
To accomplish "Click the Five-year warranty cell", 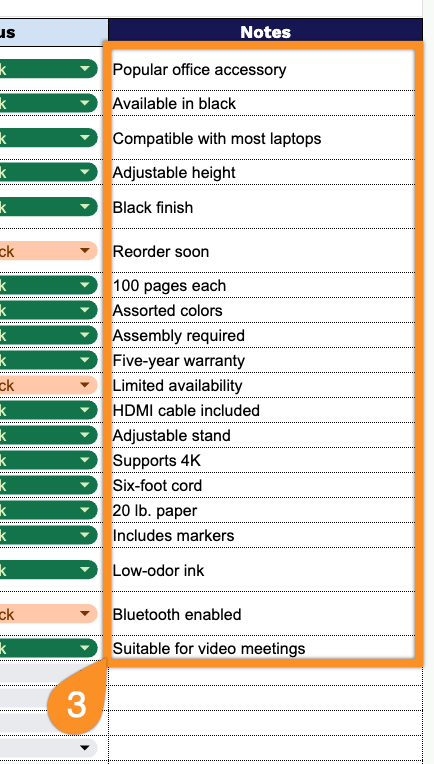I will (x=263, y=360).
